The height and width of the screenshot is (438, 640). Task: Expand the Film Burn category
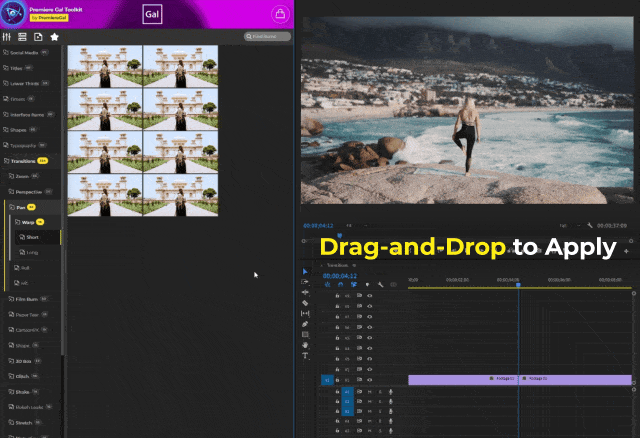(28, 299)
